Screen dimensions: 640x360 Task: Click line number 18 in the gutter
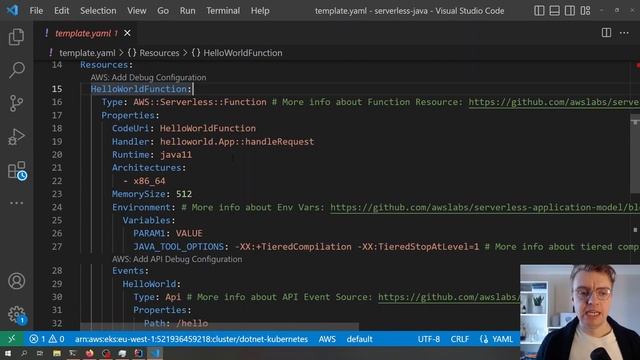[57, 128]
